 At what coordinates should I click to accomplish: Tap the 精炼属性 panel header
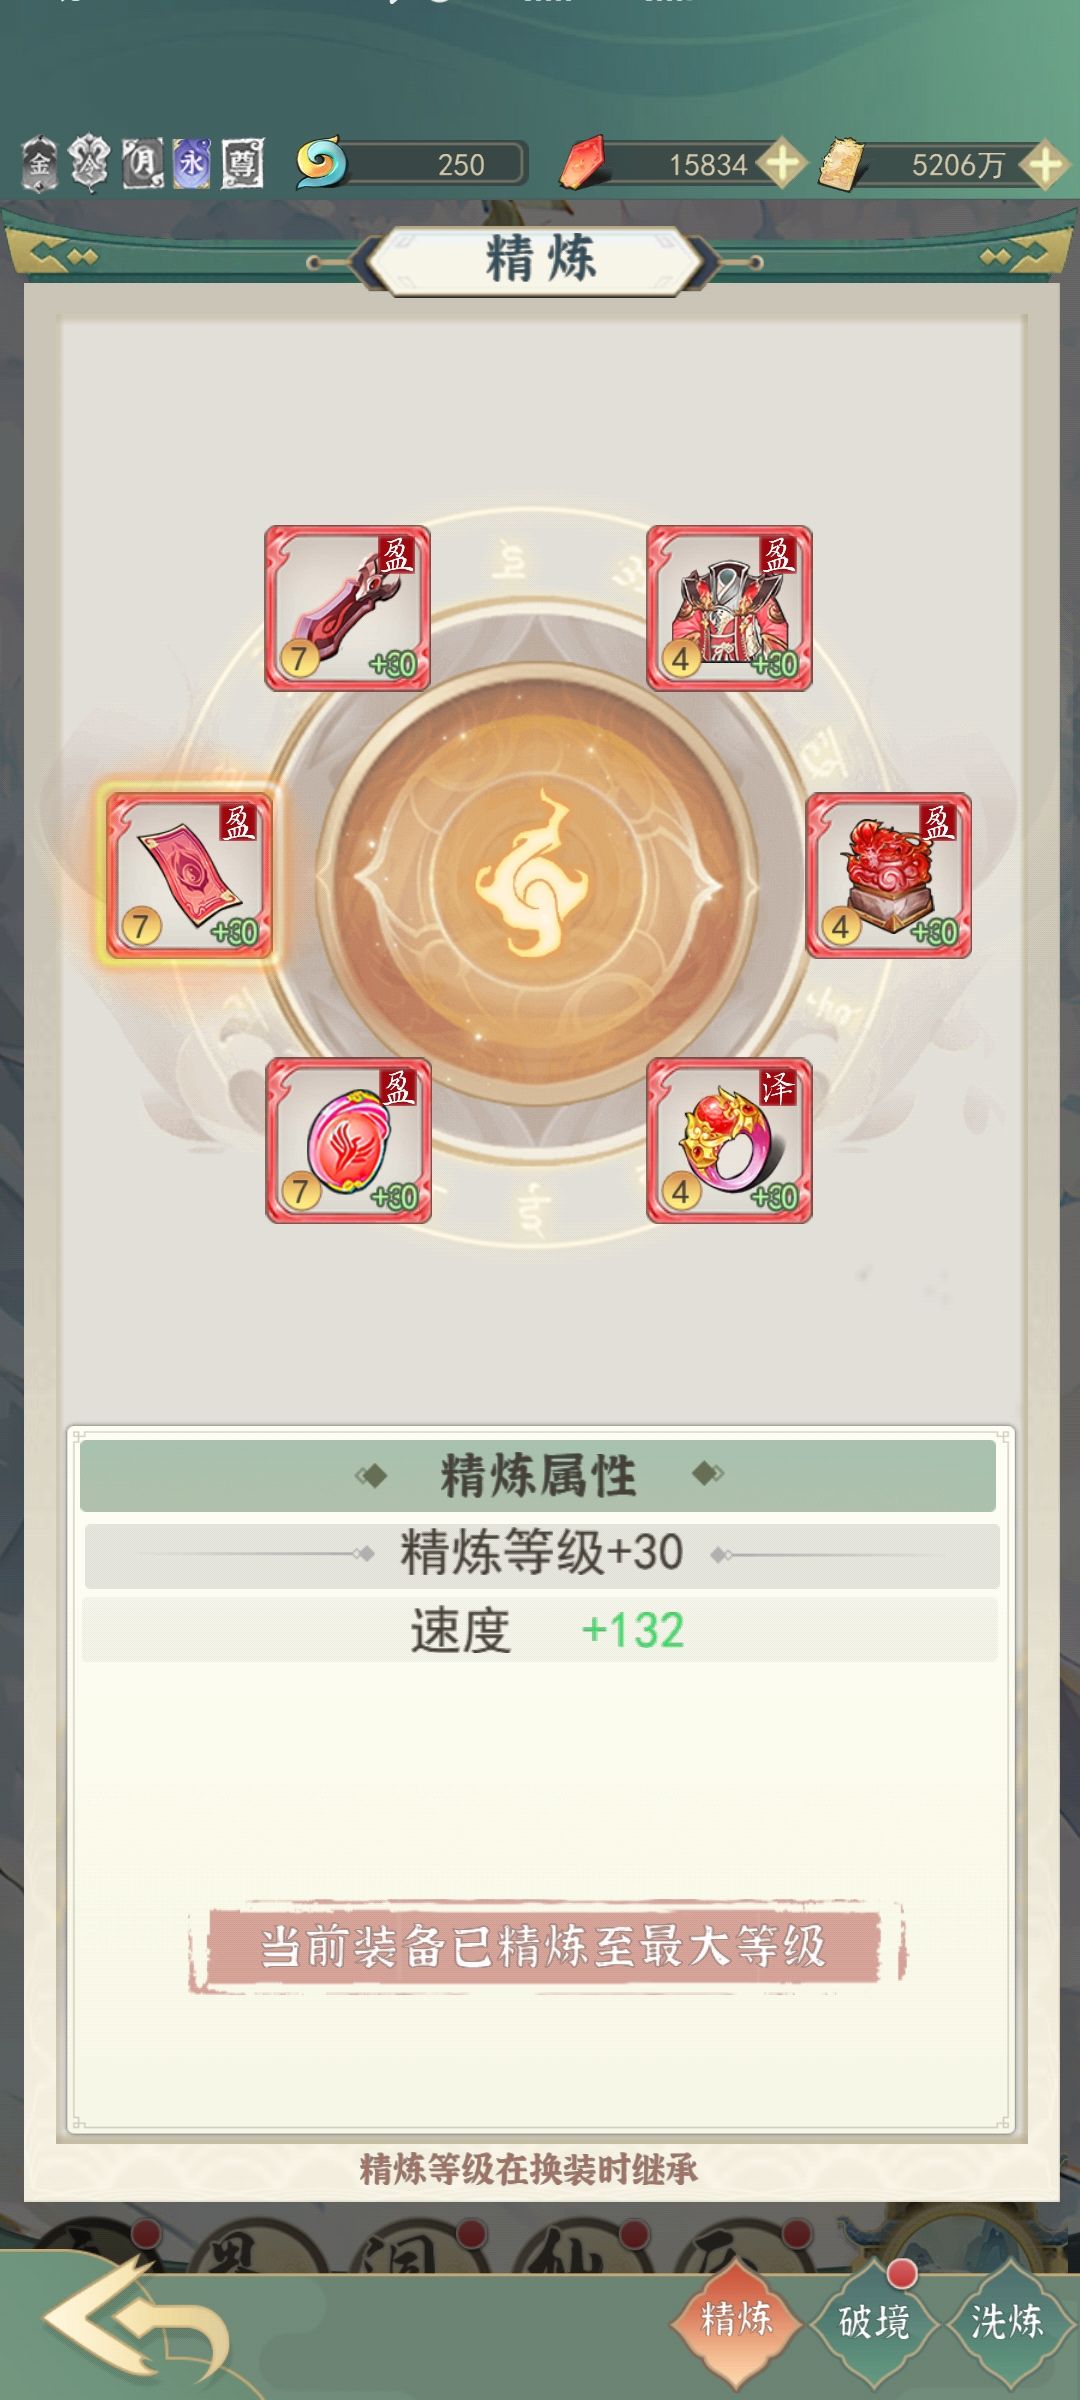538,1475
